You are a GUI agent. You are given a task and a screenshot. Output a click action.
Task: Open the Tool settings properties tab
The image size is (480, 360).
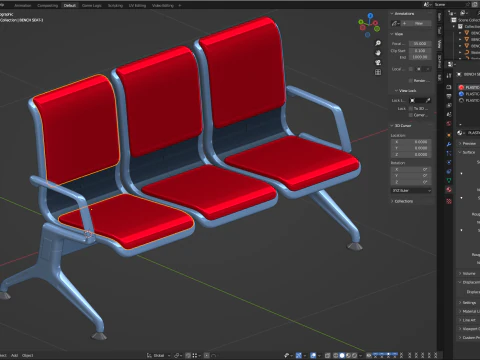tap(449, 76)
